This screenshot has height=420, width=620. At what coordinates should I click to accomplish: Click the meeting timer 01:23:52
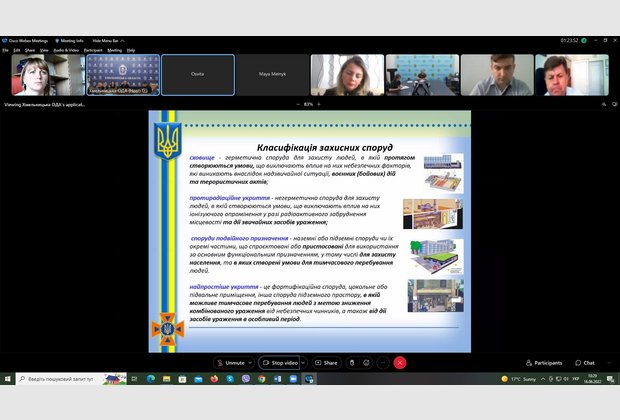[569, 40]
